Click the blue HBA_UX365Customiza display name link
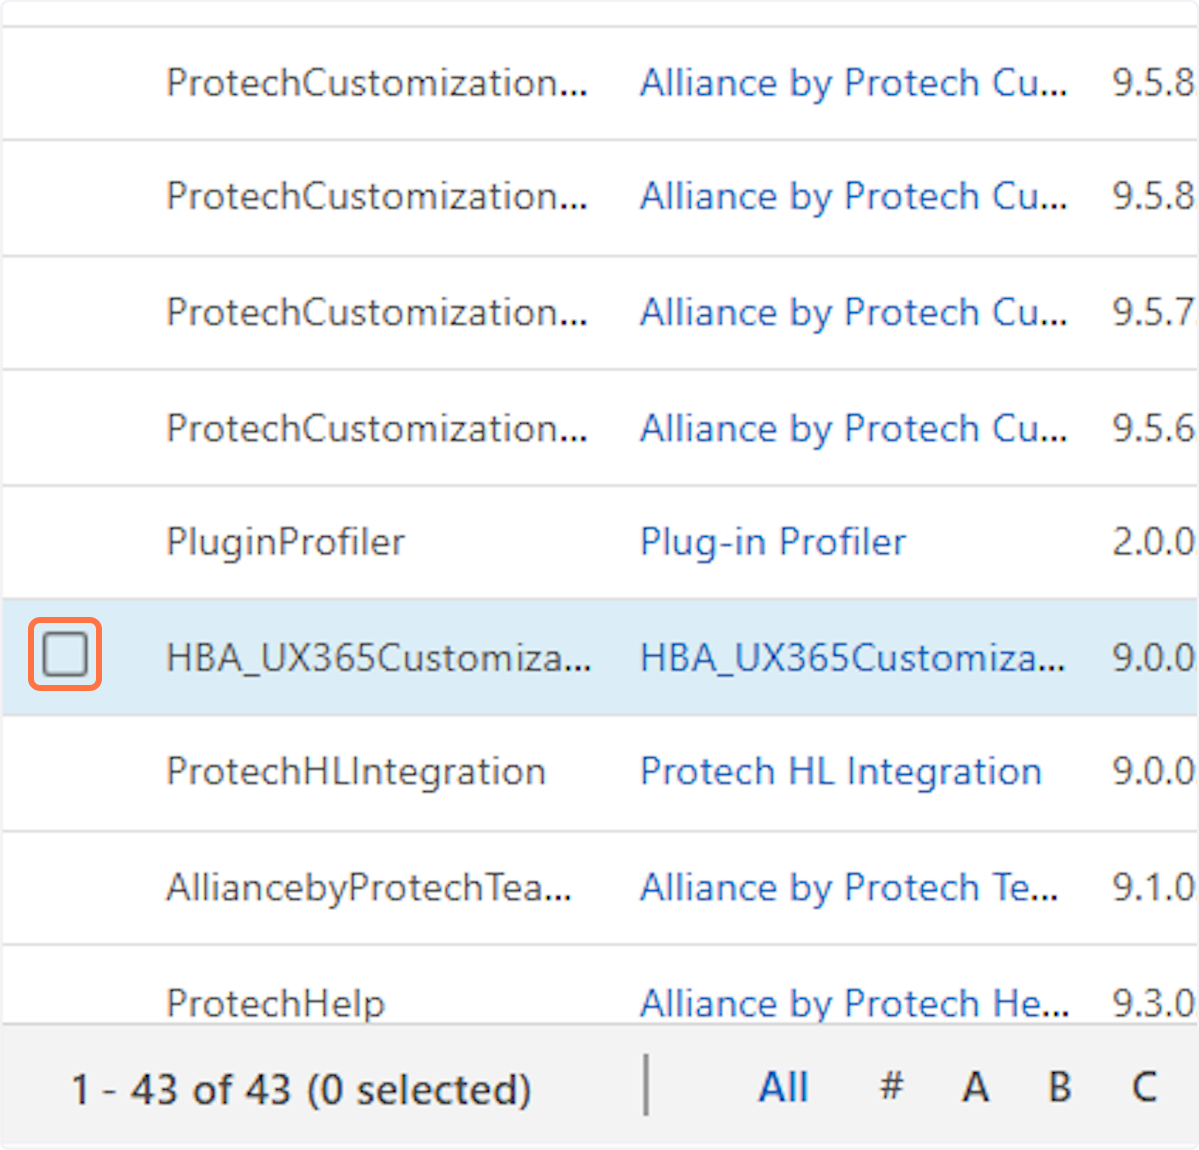The width and height of the screenshot is (1199, 1150). tap(852, 658)
